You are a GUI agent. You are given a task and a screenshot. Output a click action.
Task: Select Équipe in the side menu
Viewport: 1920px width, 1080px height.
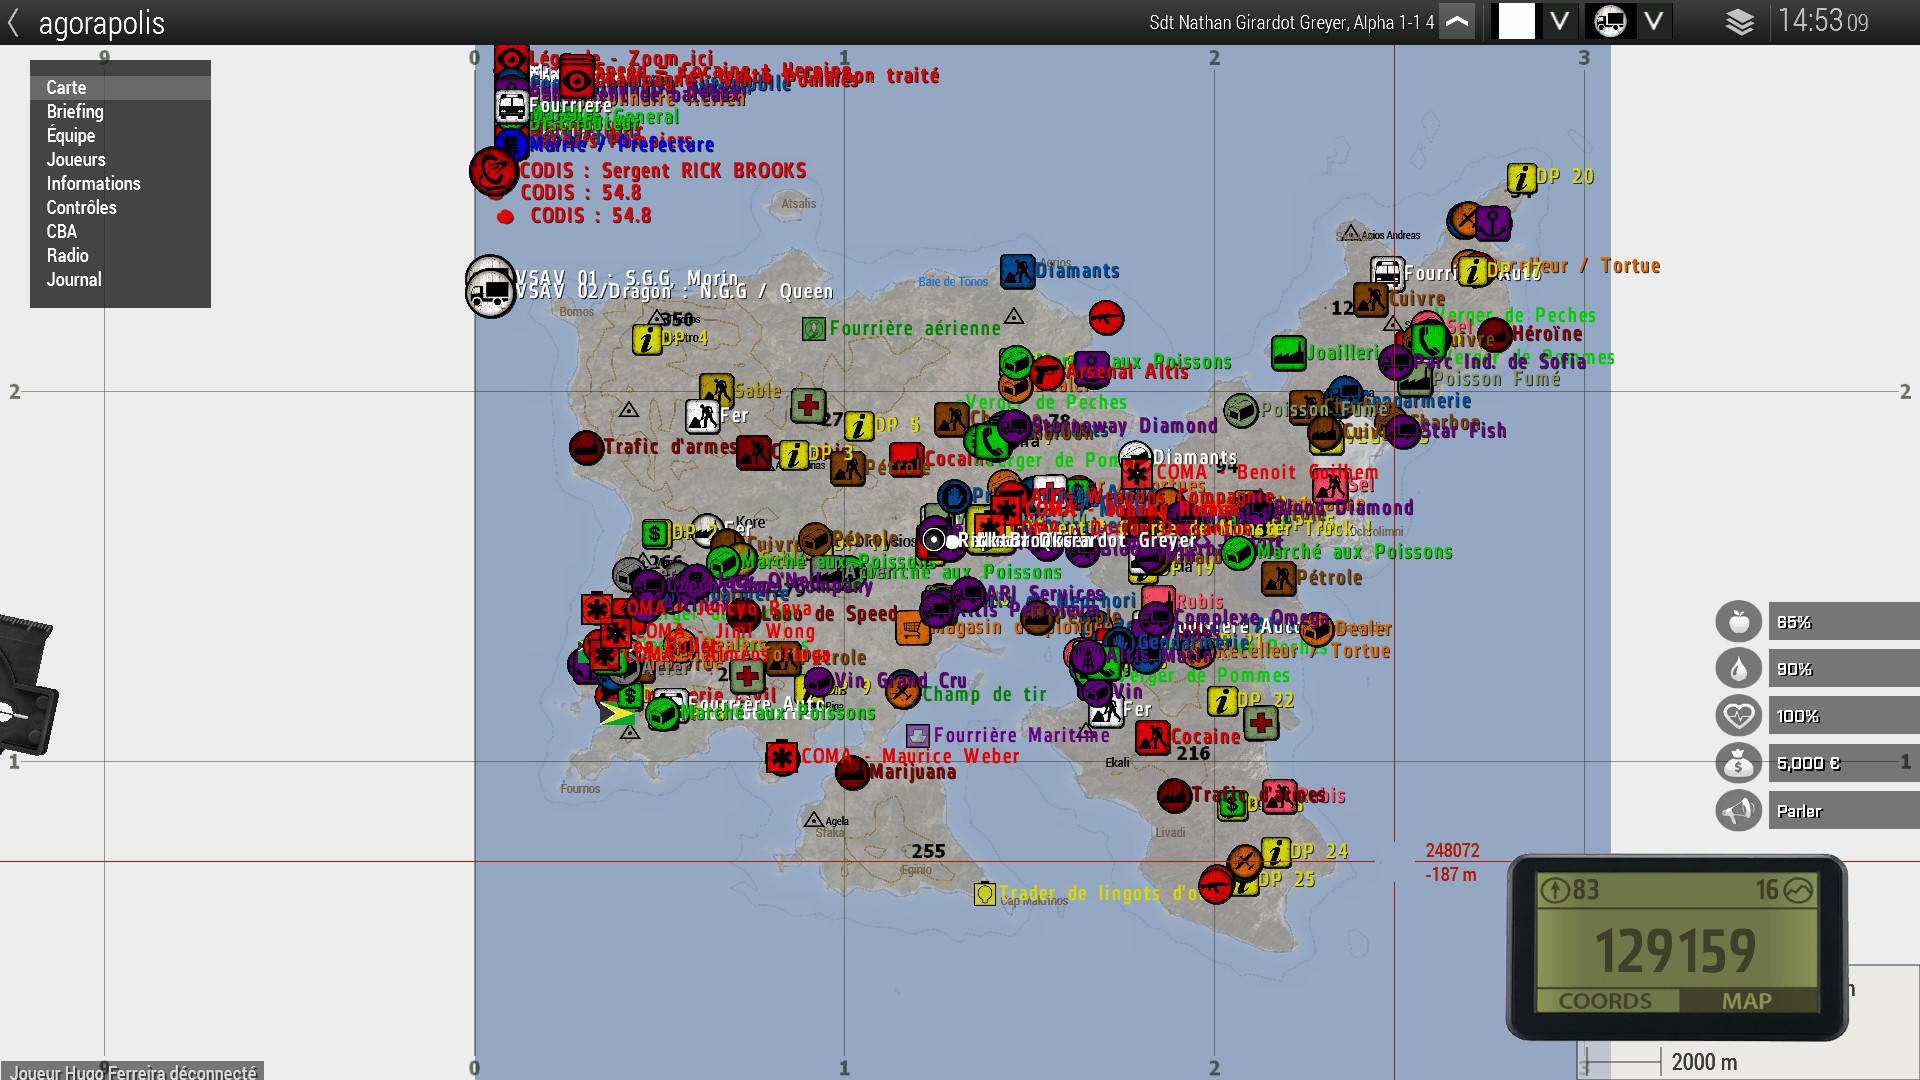pos(120,136)
